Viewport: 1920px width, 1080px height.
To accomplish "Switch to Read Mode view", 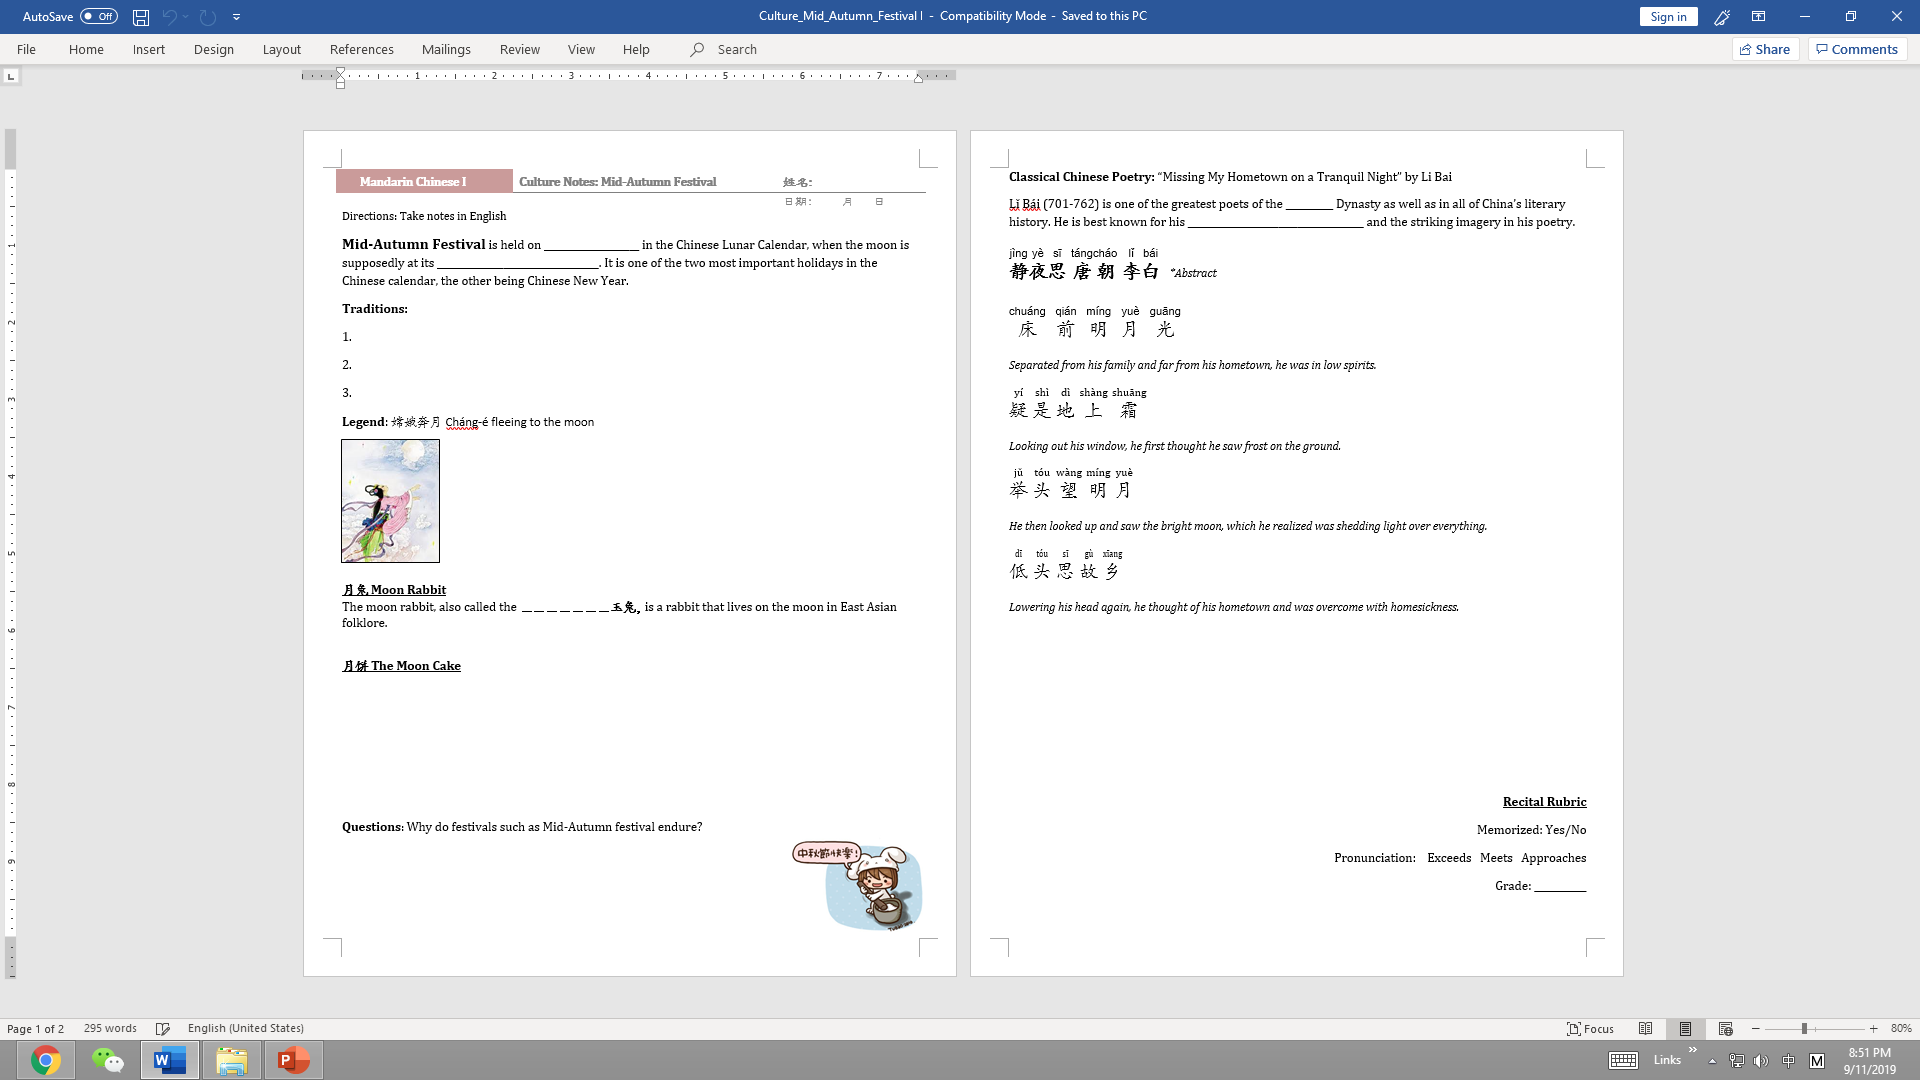I will coord(1646,1029).
